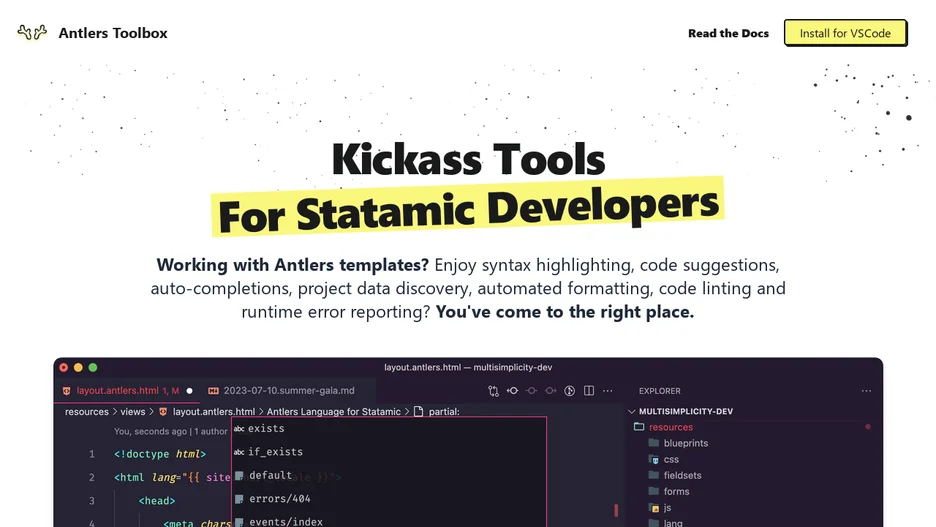This screenshot has height=527, width=936.
Task: Open the js folder in Explorer
Action: (x=667, y=507)
